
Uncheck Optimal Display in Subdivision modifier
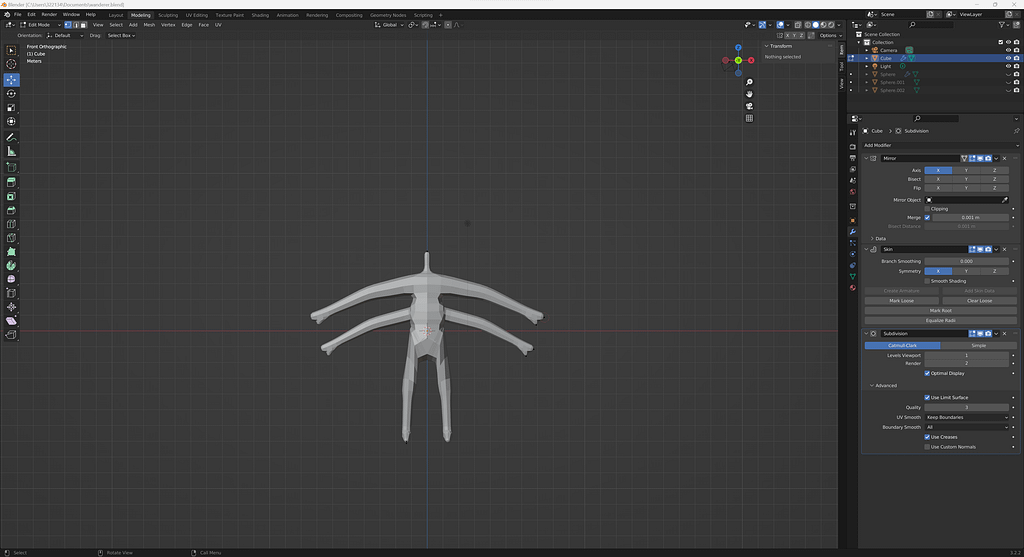pos(928,373)
